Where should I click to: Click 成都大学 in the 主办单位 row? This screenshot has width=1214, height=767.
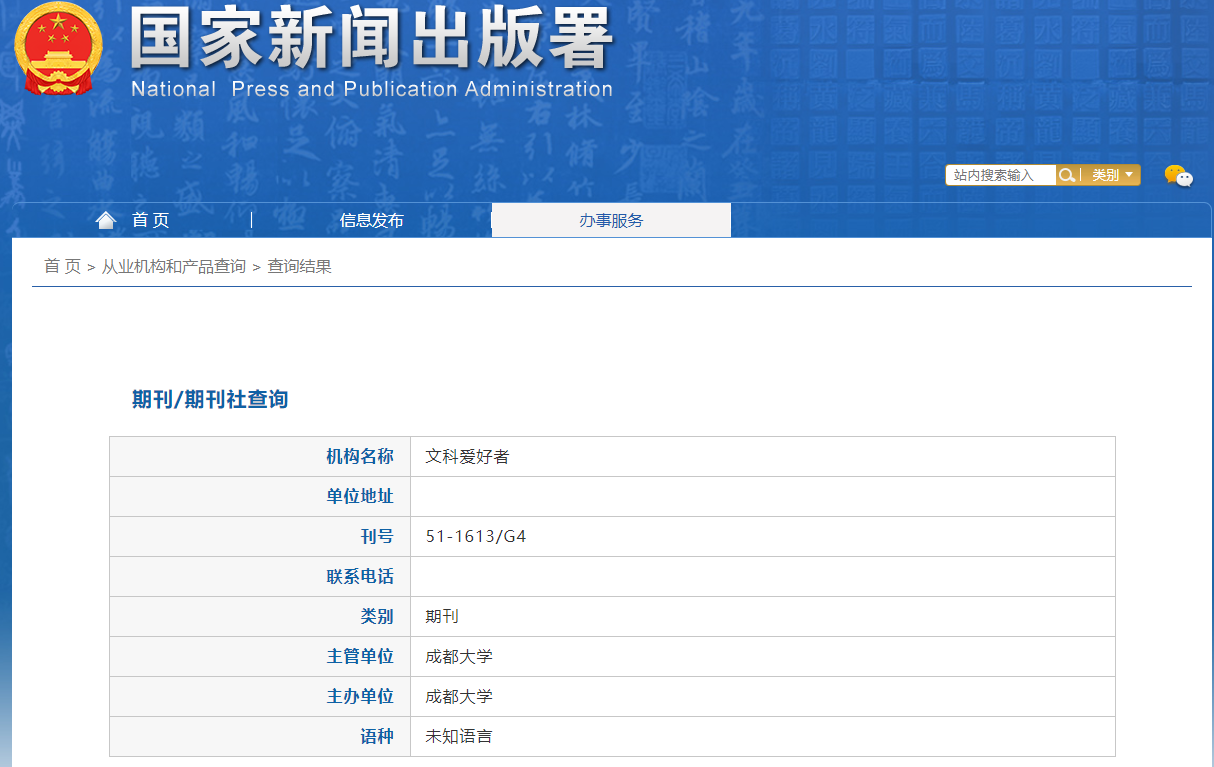click(459, 697)
